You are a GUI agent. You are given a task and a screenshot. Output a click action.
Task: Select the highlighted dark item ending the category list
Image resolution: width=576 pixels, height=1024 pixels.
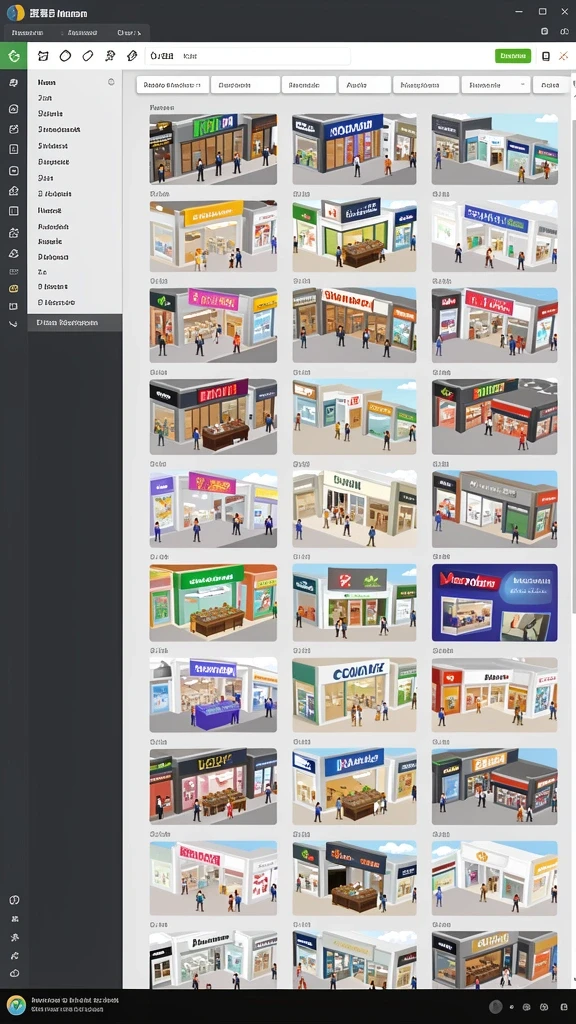point(74,323)
